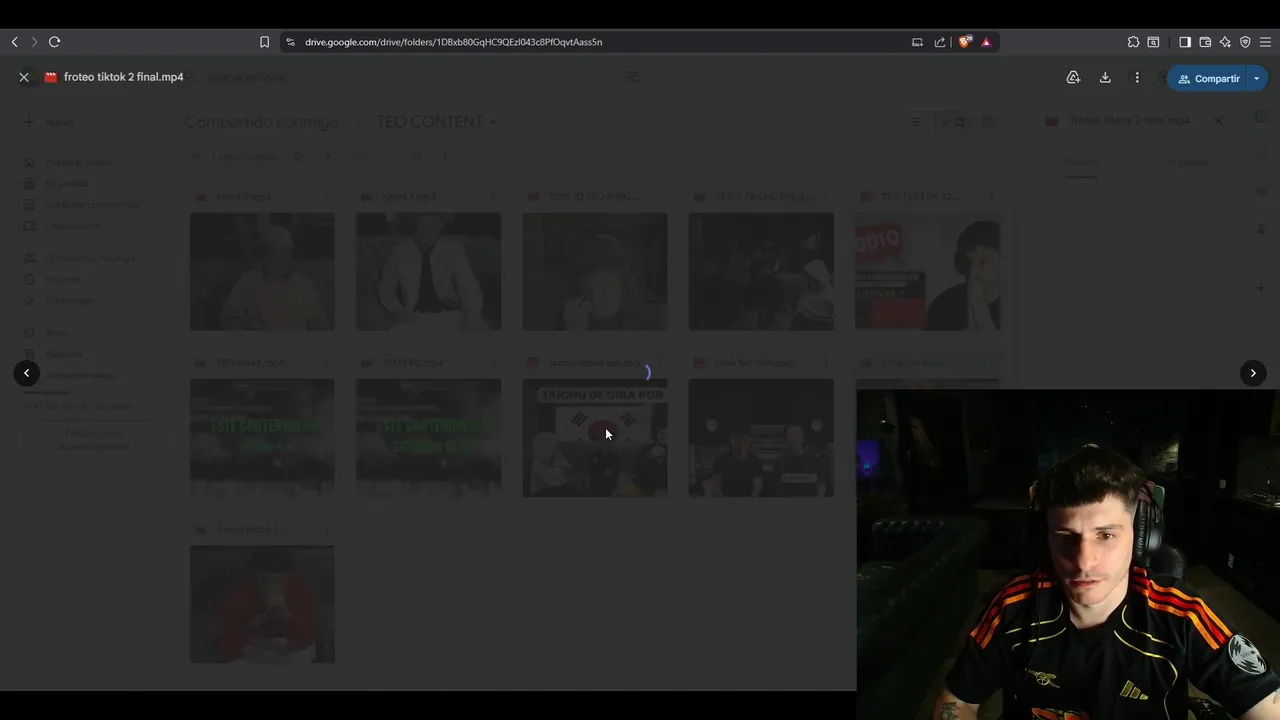Open the Leo AI sparkle icon
1280x720 pixels.
point(1225,42)
